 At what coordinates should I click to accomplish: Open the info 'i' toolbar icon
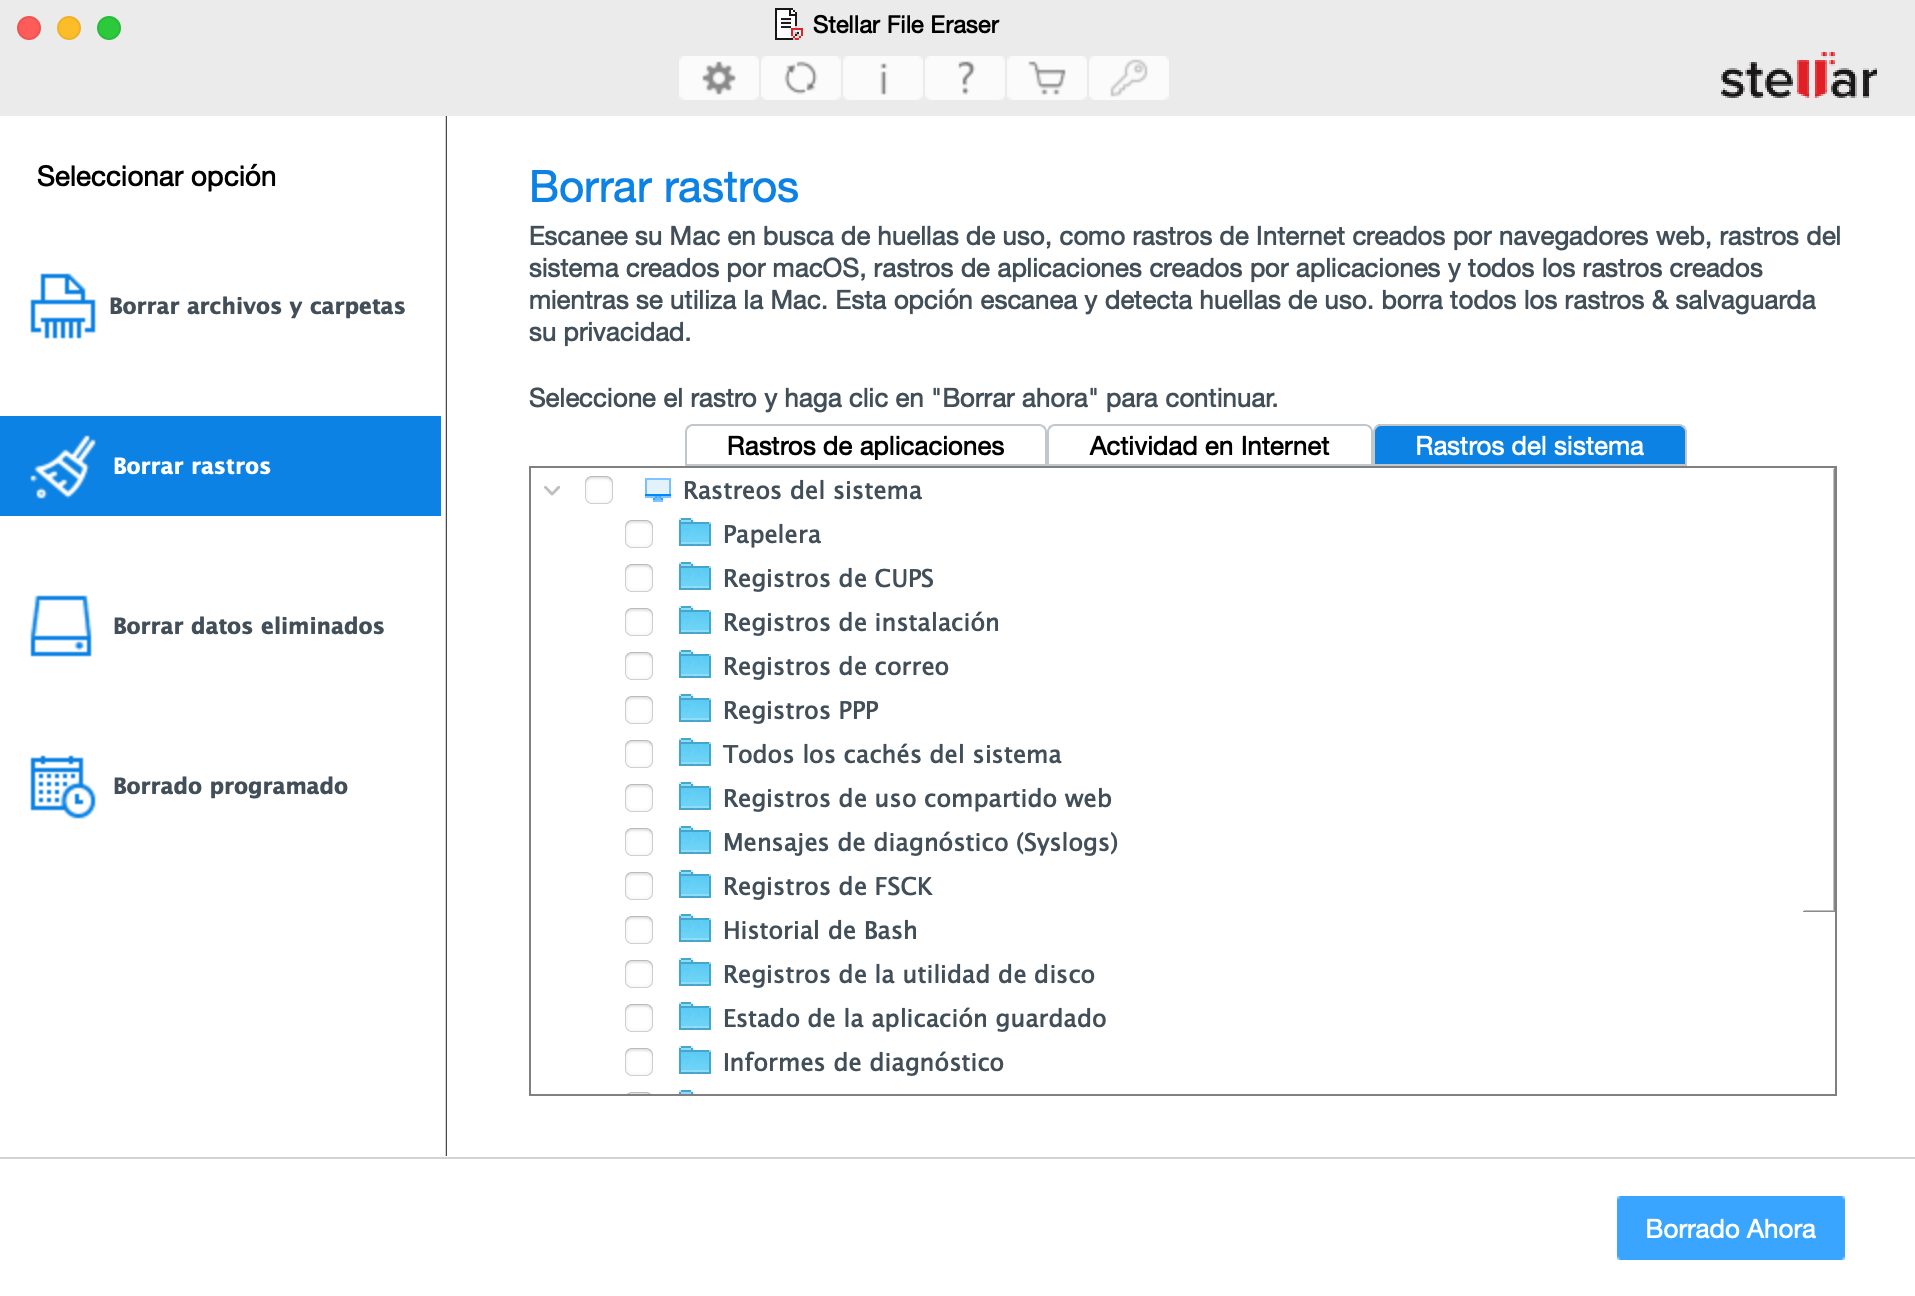883,78
